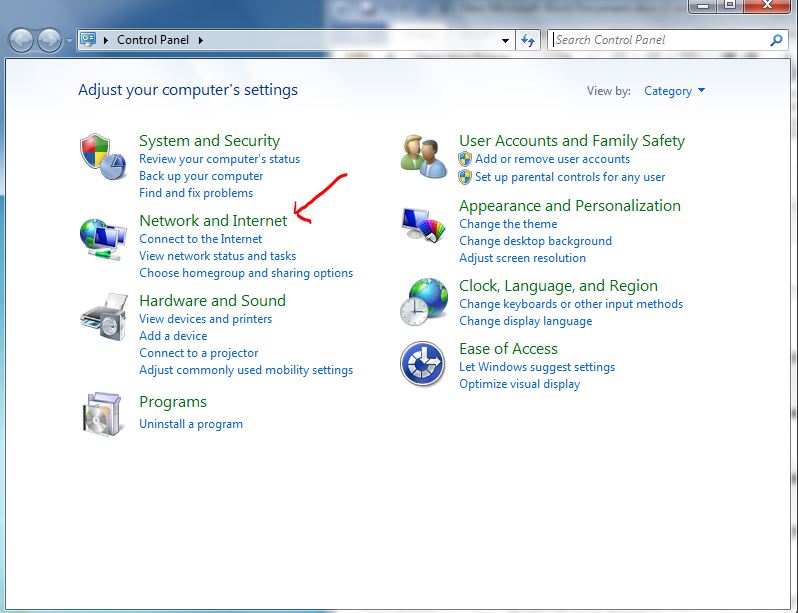This screenshot has width=798, height=613.
Task: Click the Clock, Language, and Region globe icon
Action: click(424, 302)
